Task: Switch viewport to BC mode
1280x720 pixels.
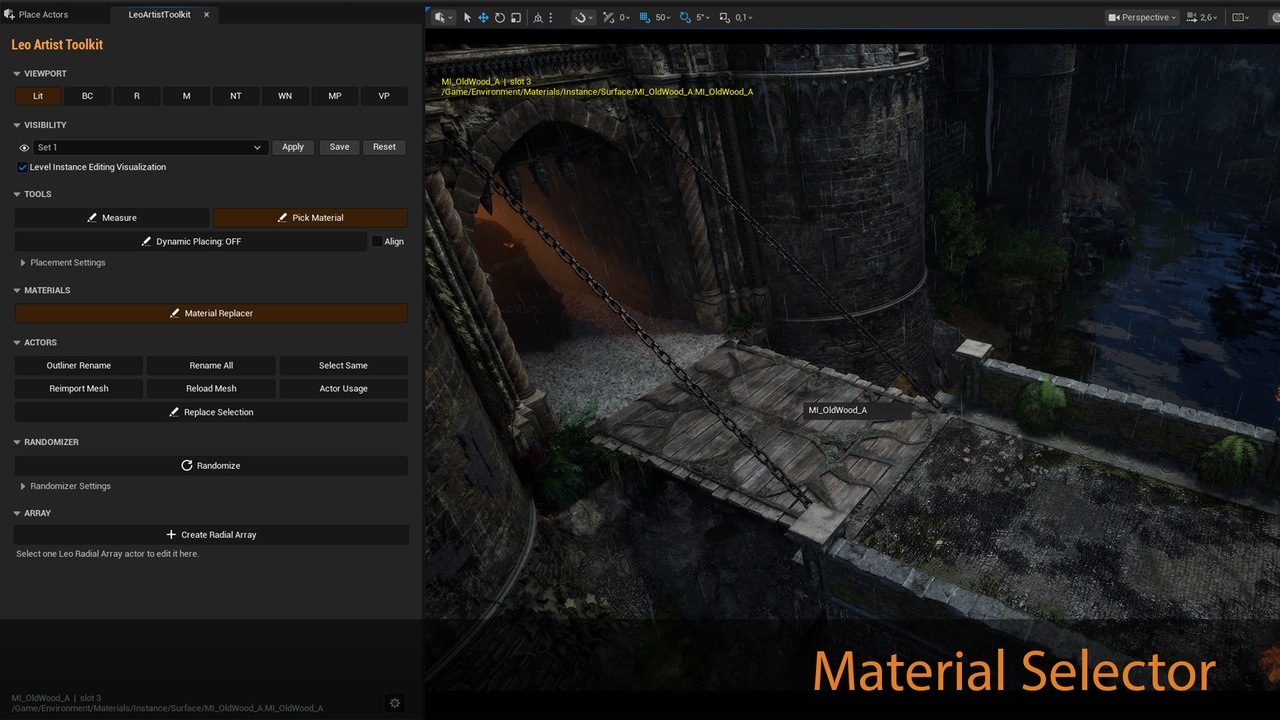Action: (87, 96)
